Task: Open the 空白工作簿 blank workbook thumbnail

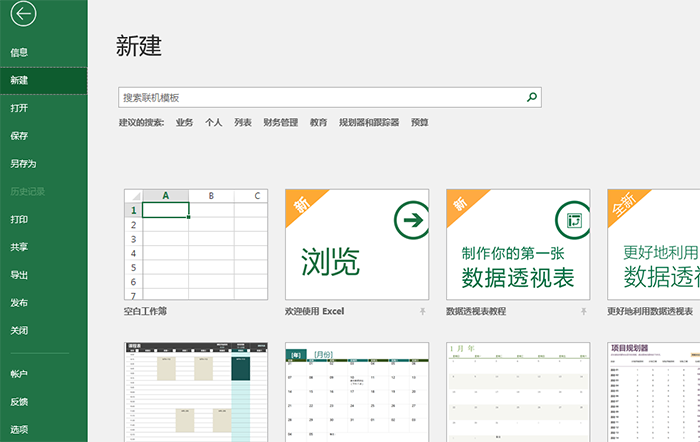Action: (196, 244)
